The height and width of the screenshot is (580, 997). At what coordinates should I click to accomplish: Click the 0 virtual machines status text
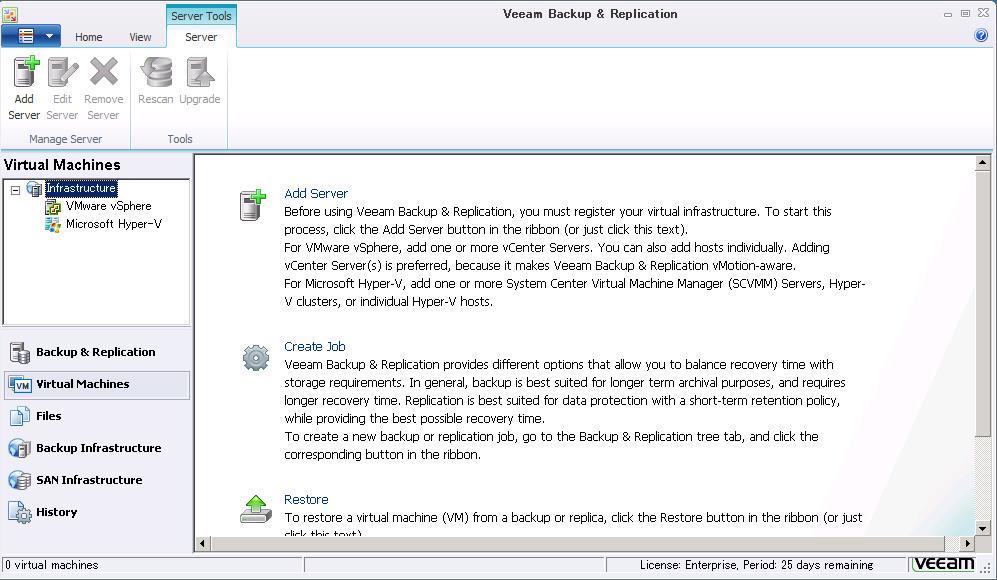52,565
